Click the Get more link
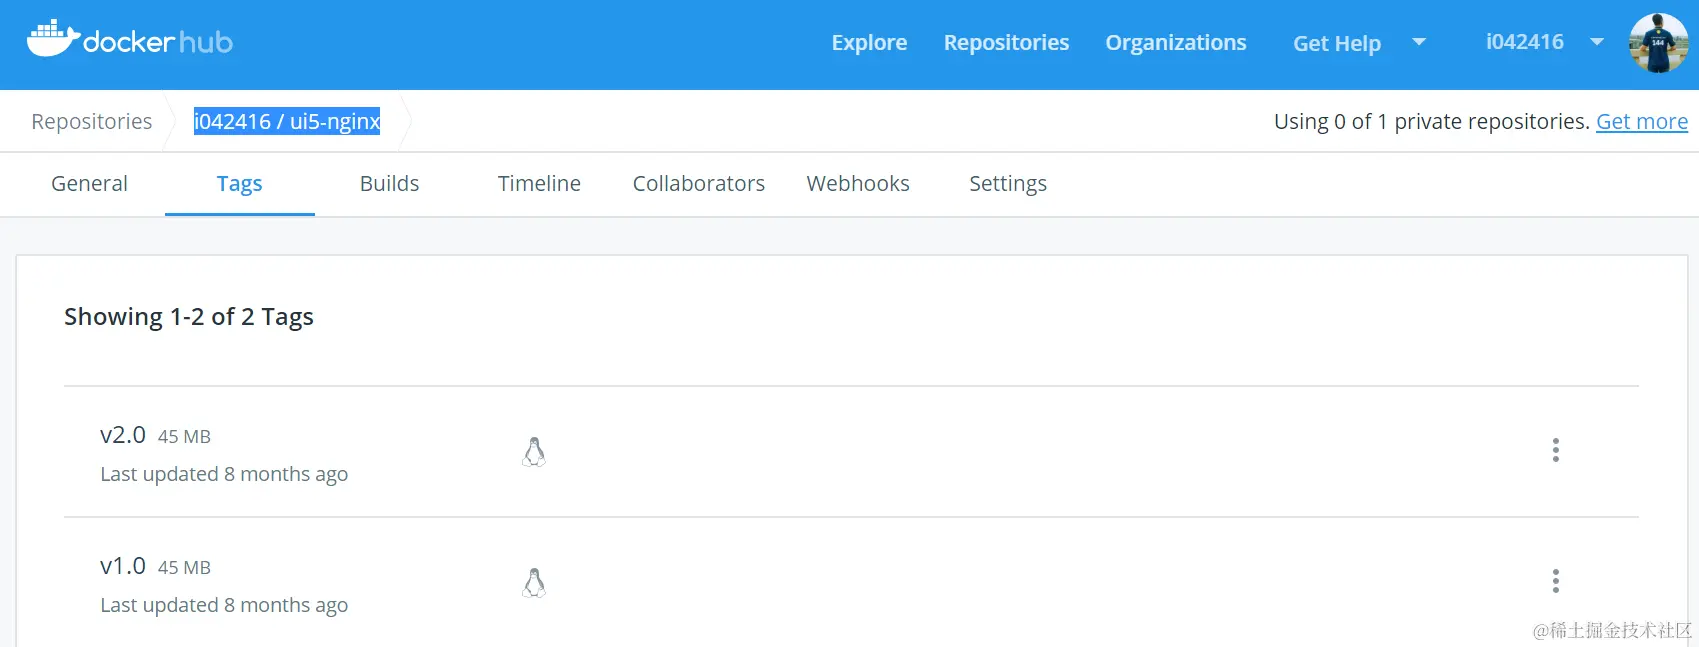 [1641, 122]
